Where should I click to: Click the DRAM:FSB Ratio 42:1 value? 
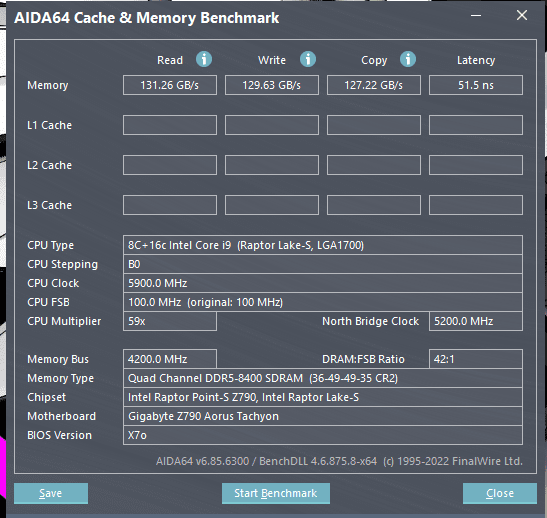pos(476,359)
